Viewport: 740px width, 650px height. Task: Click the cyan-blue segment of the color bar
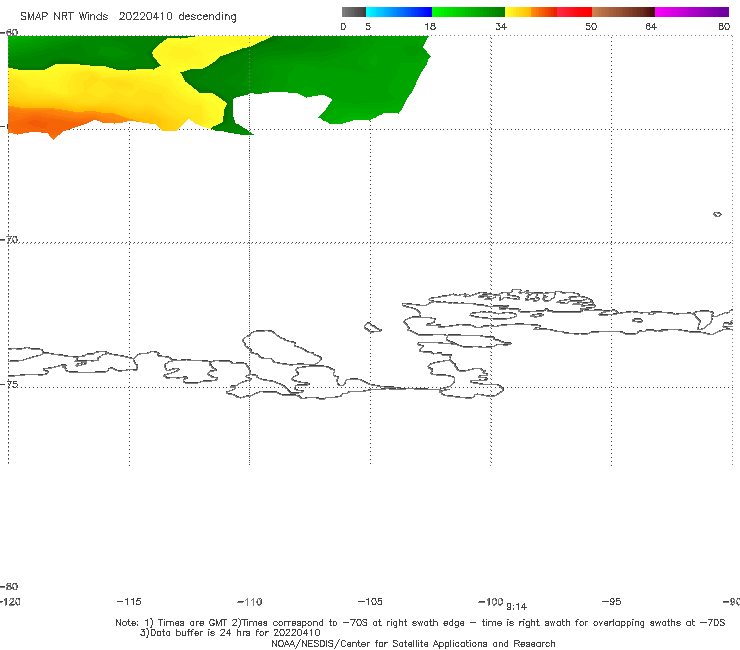(x=399, y=12)
